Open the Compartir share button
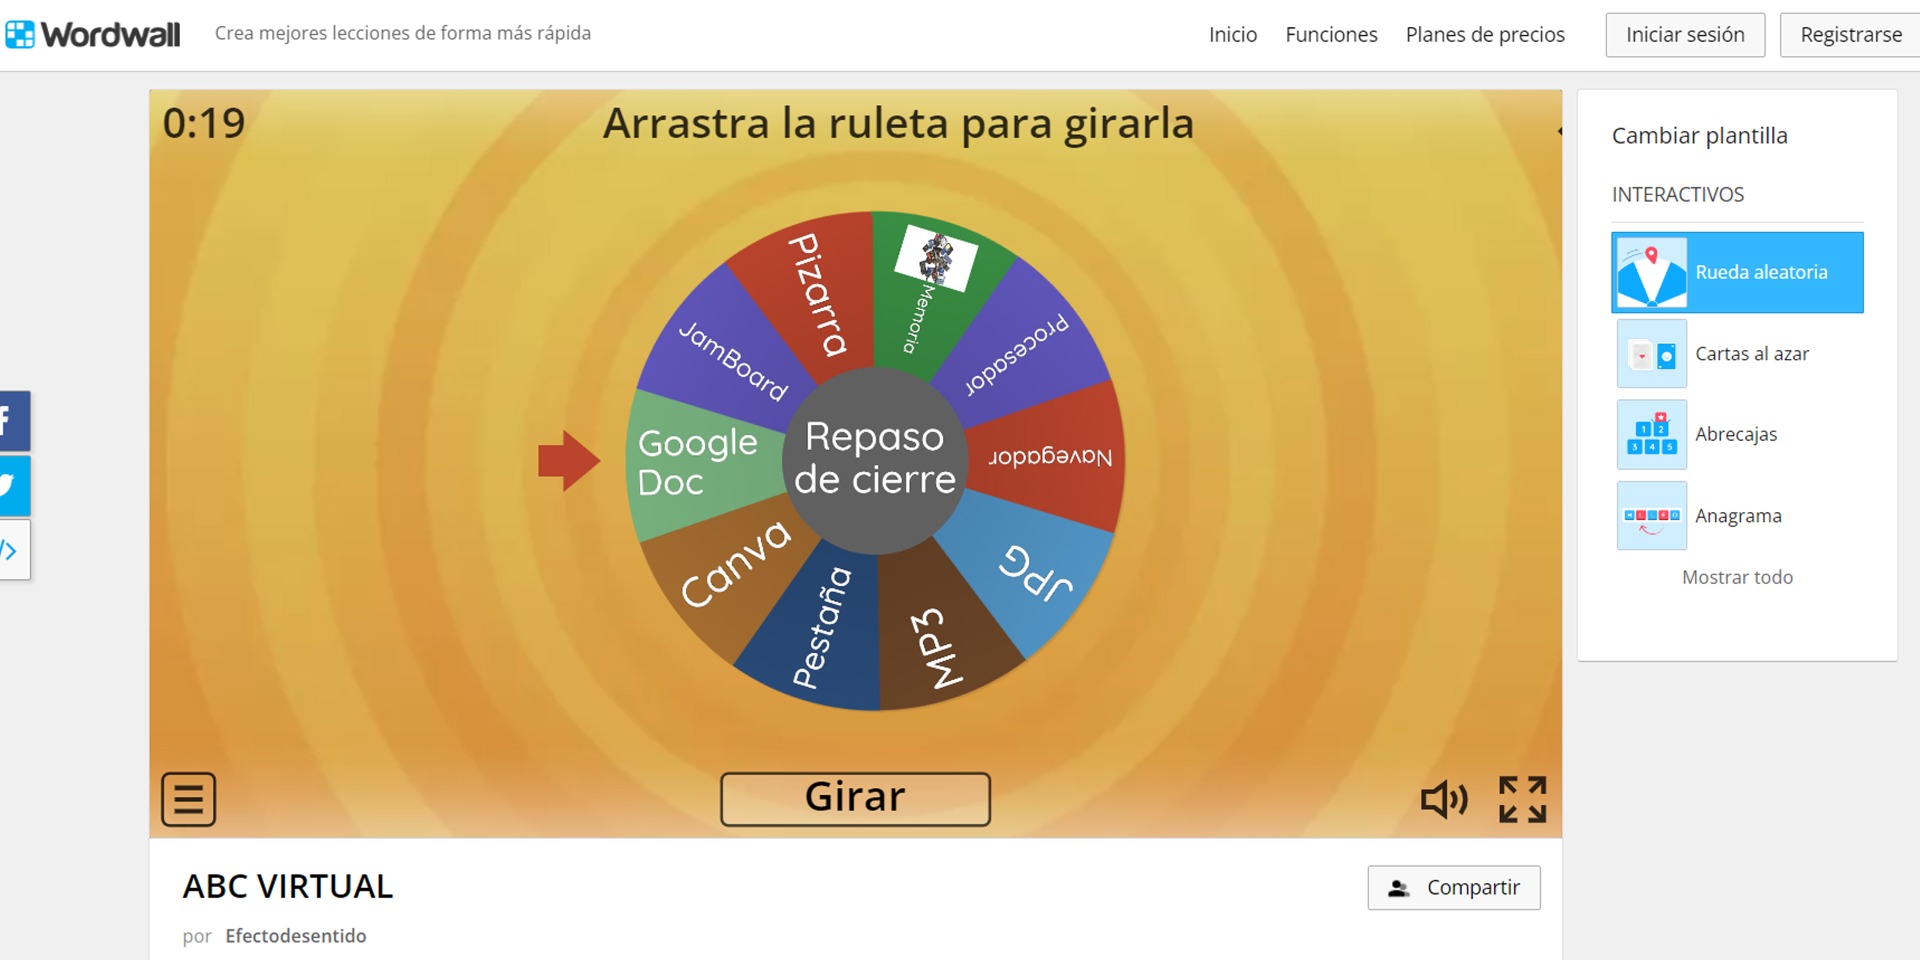Image resolution: width=1920 pixels, height=960 pixels. pyautogui.click(x=1454, y=888)
